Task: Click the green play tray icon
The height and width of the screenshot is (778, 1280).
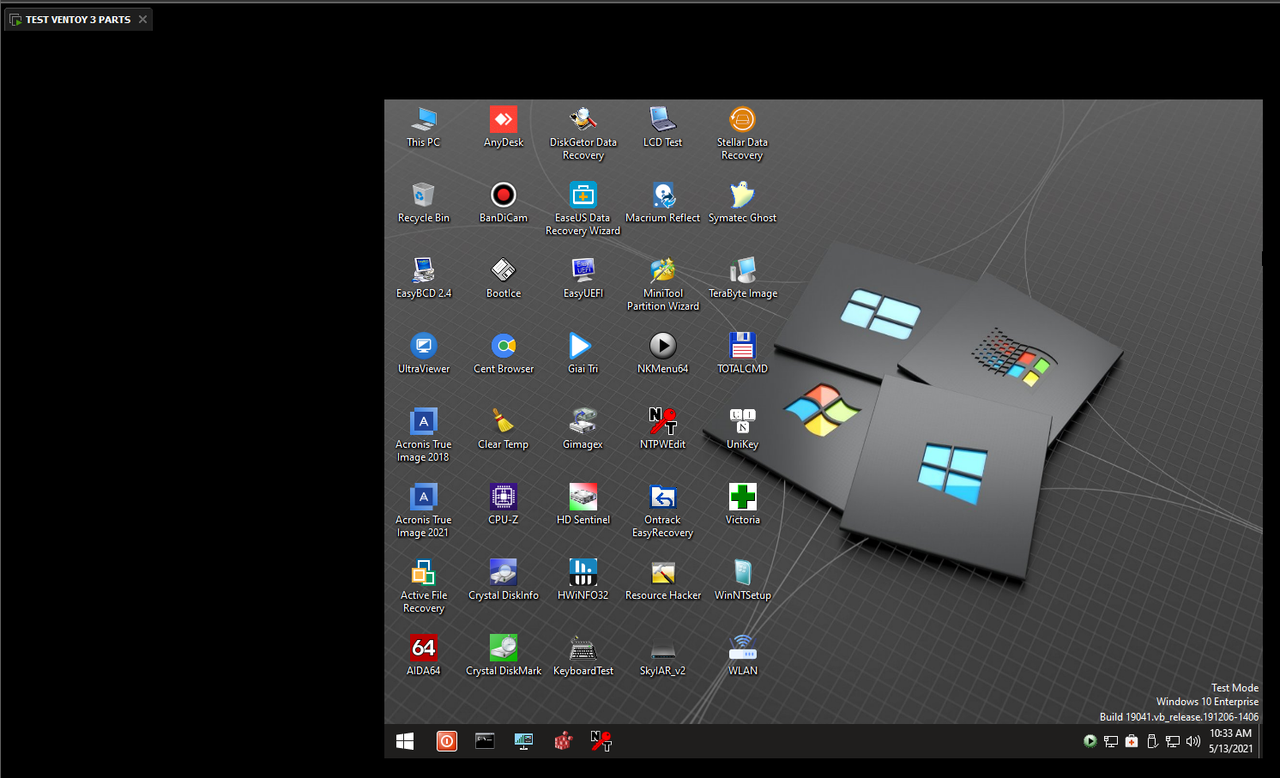Action: (1090, 741)
